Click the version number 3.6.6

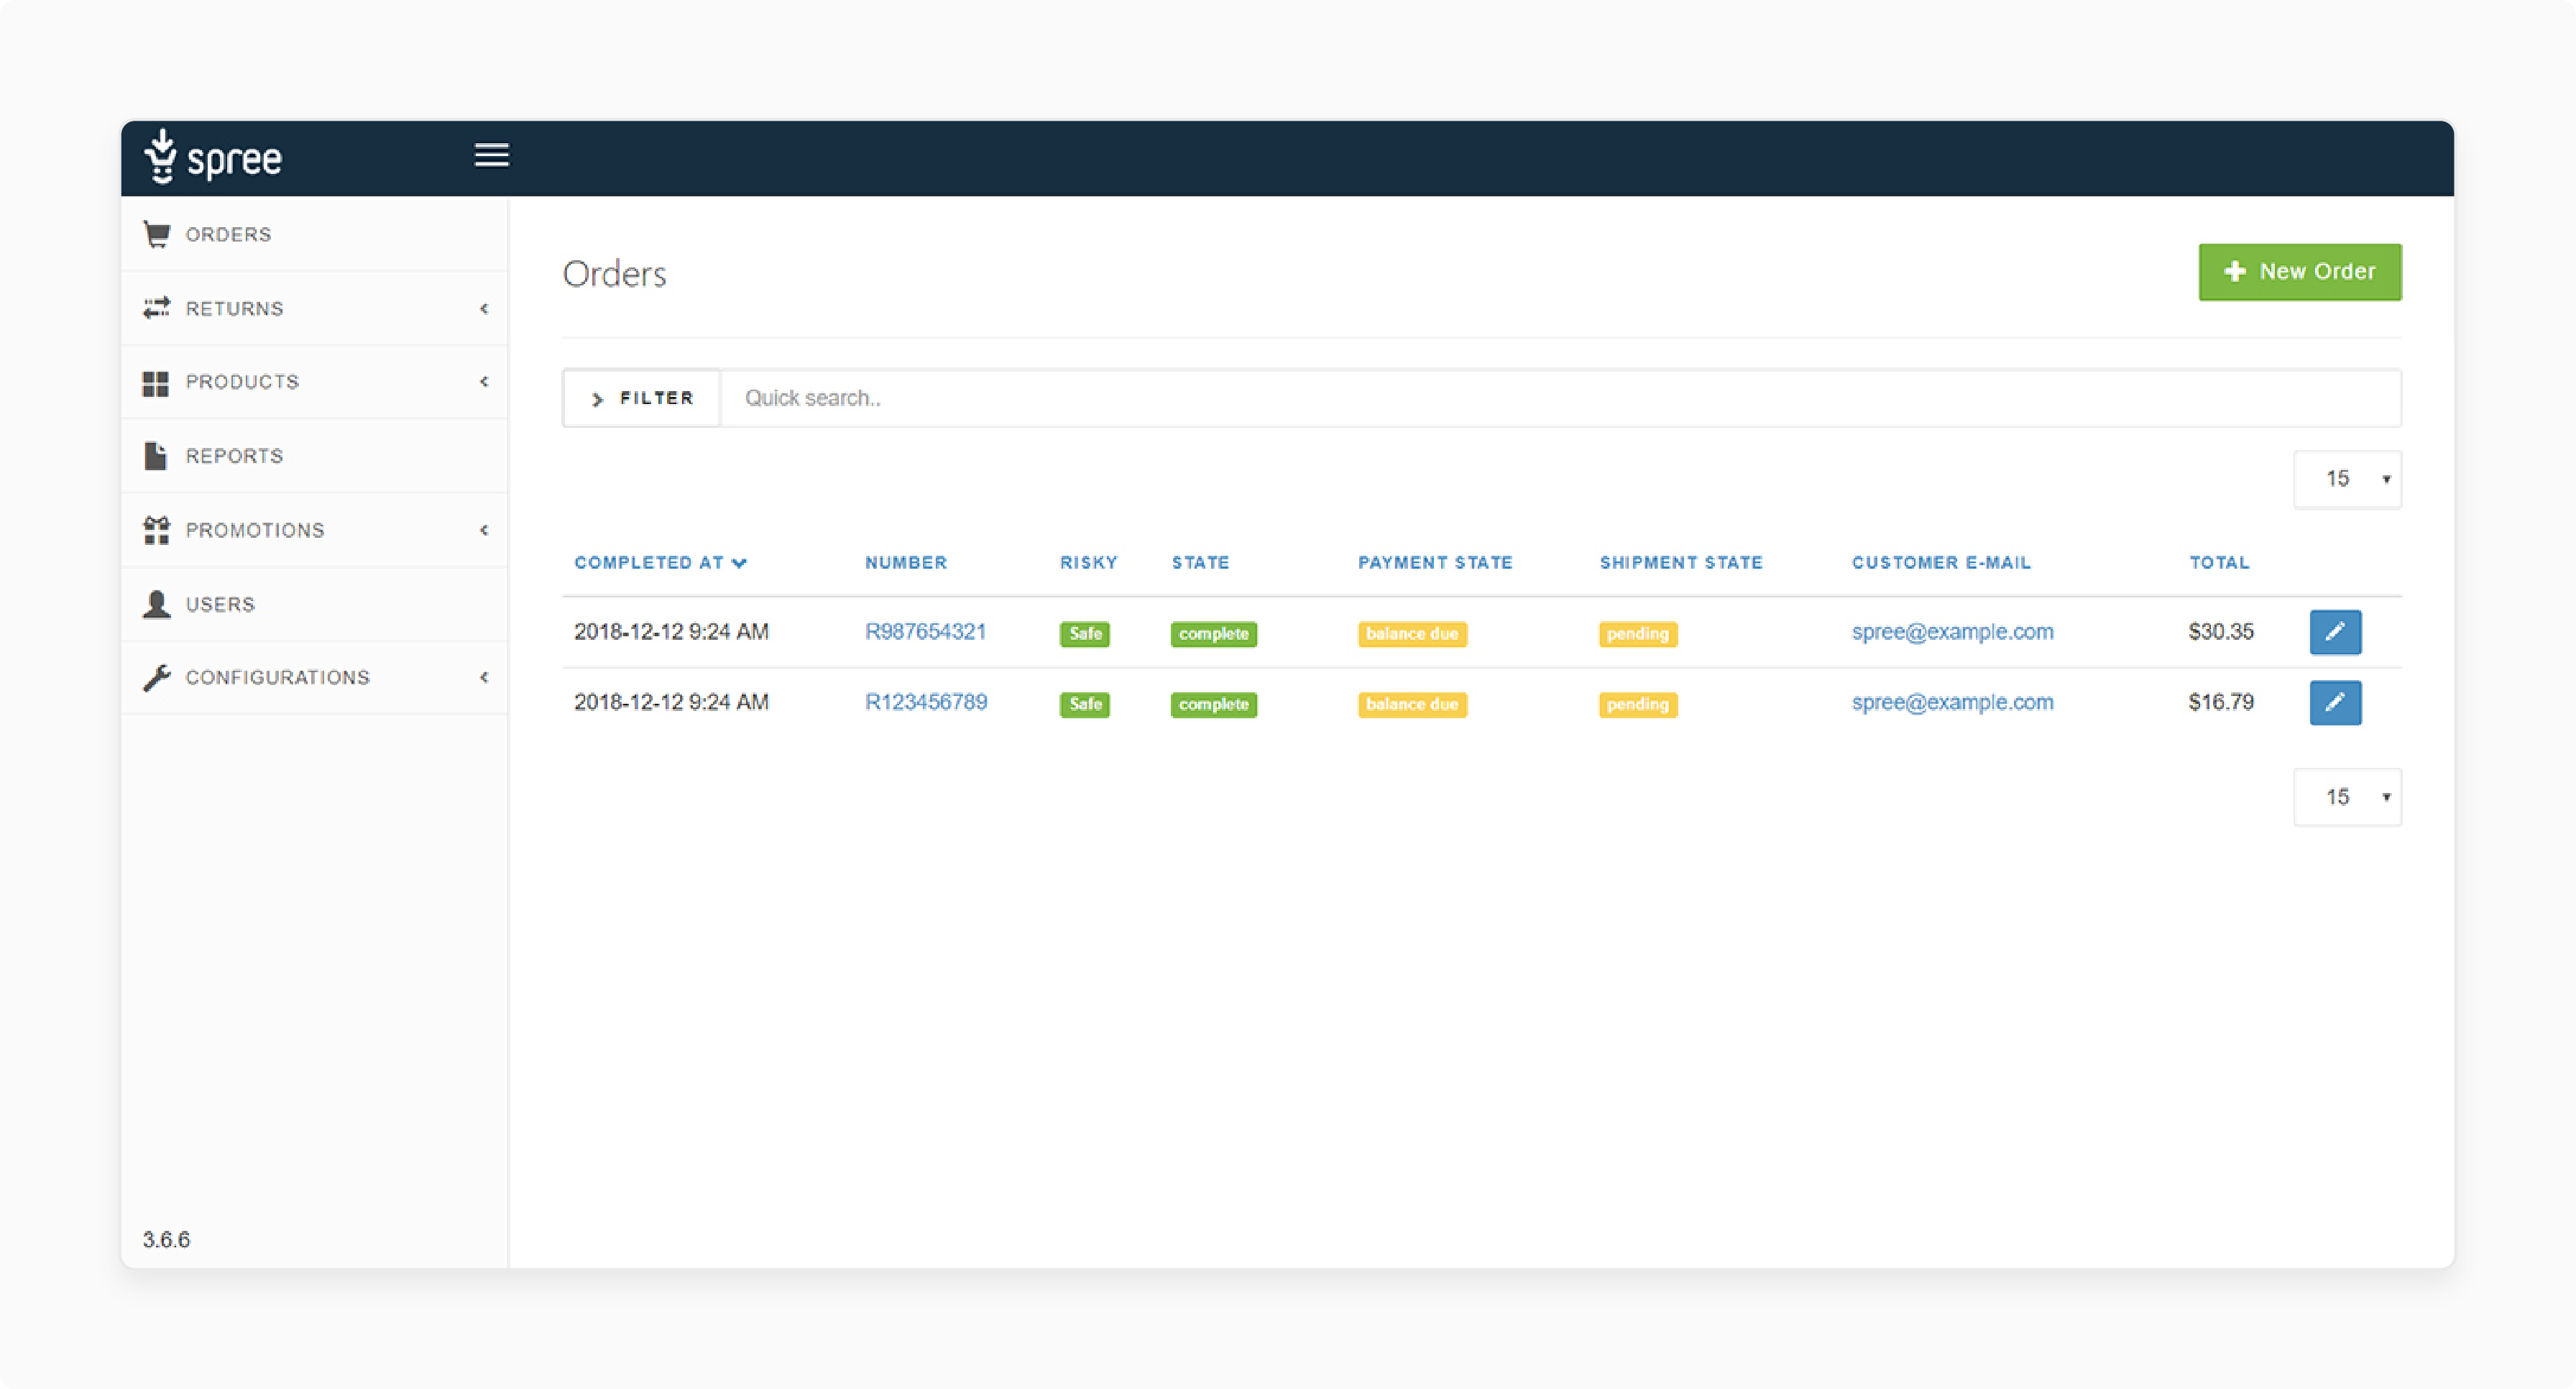[x=166, y=1240]
